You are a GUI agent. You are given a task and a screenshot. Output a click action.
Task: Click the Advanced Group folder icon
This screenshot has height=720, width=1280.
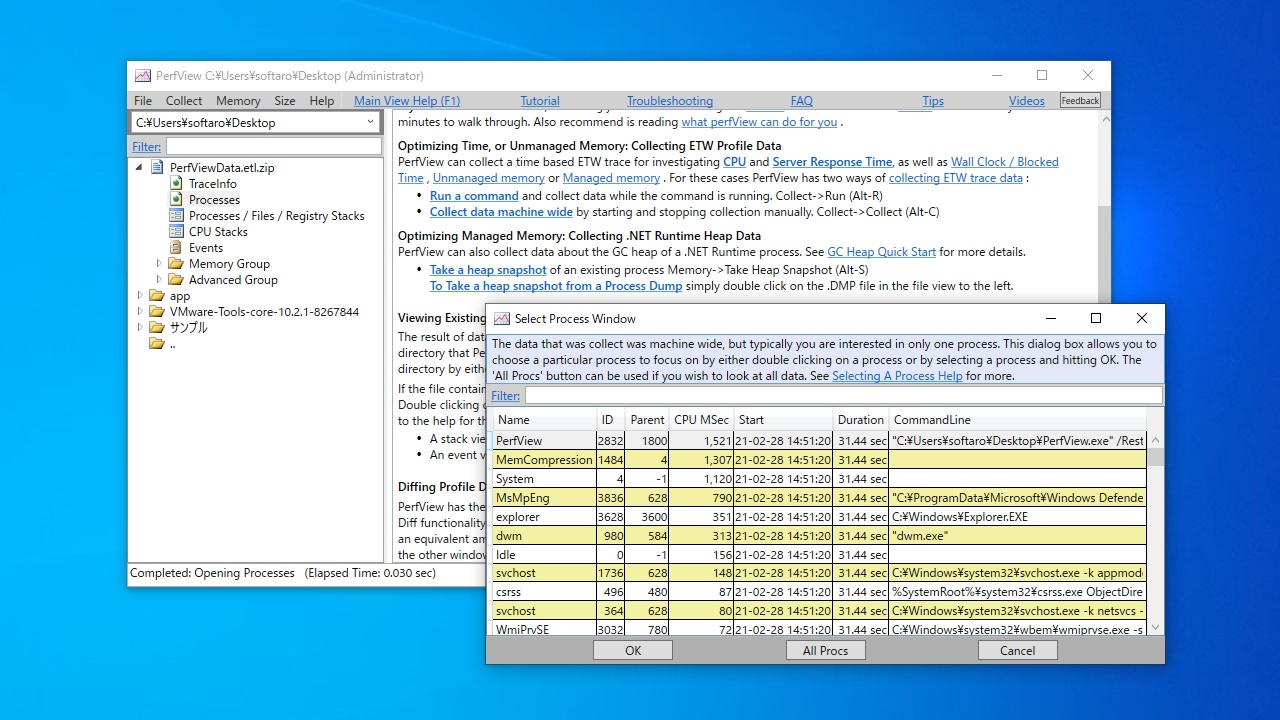[x=176, y=280]
